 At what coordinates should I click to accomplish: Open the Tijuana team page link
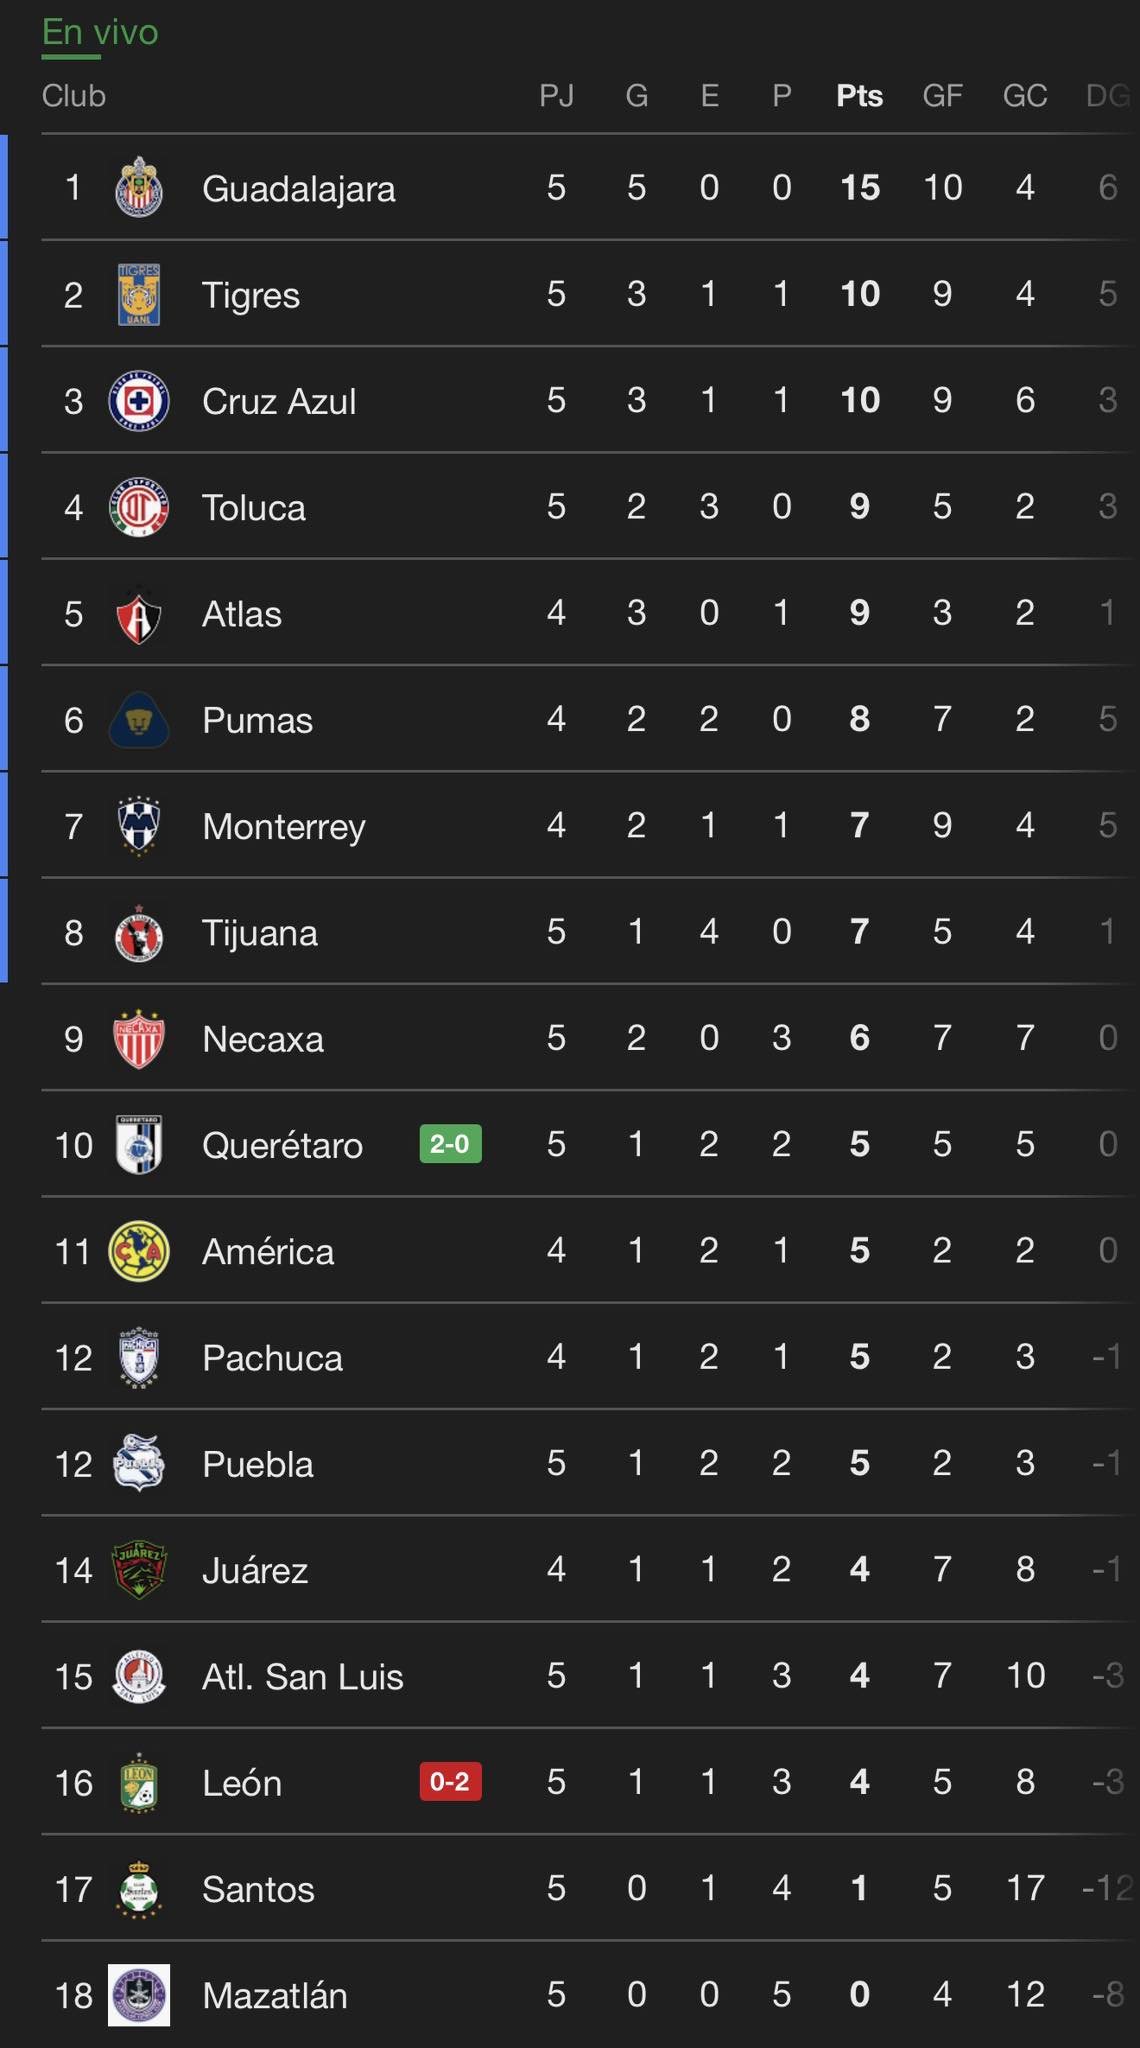click(x=260, y=933)
